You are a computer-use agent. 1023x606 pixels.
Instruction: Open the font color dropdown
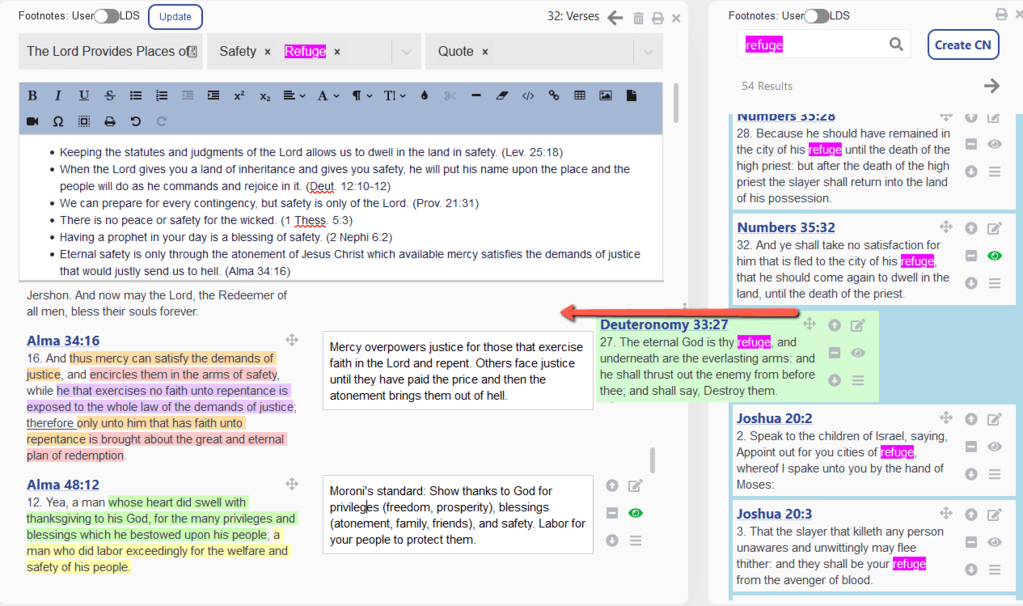(x=327, y=96)
